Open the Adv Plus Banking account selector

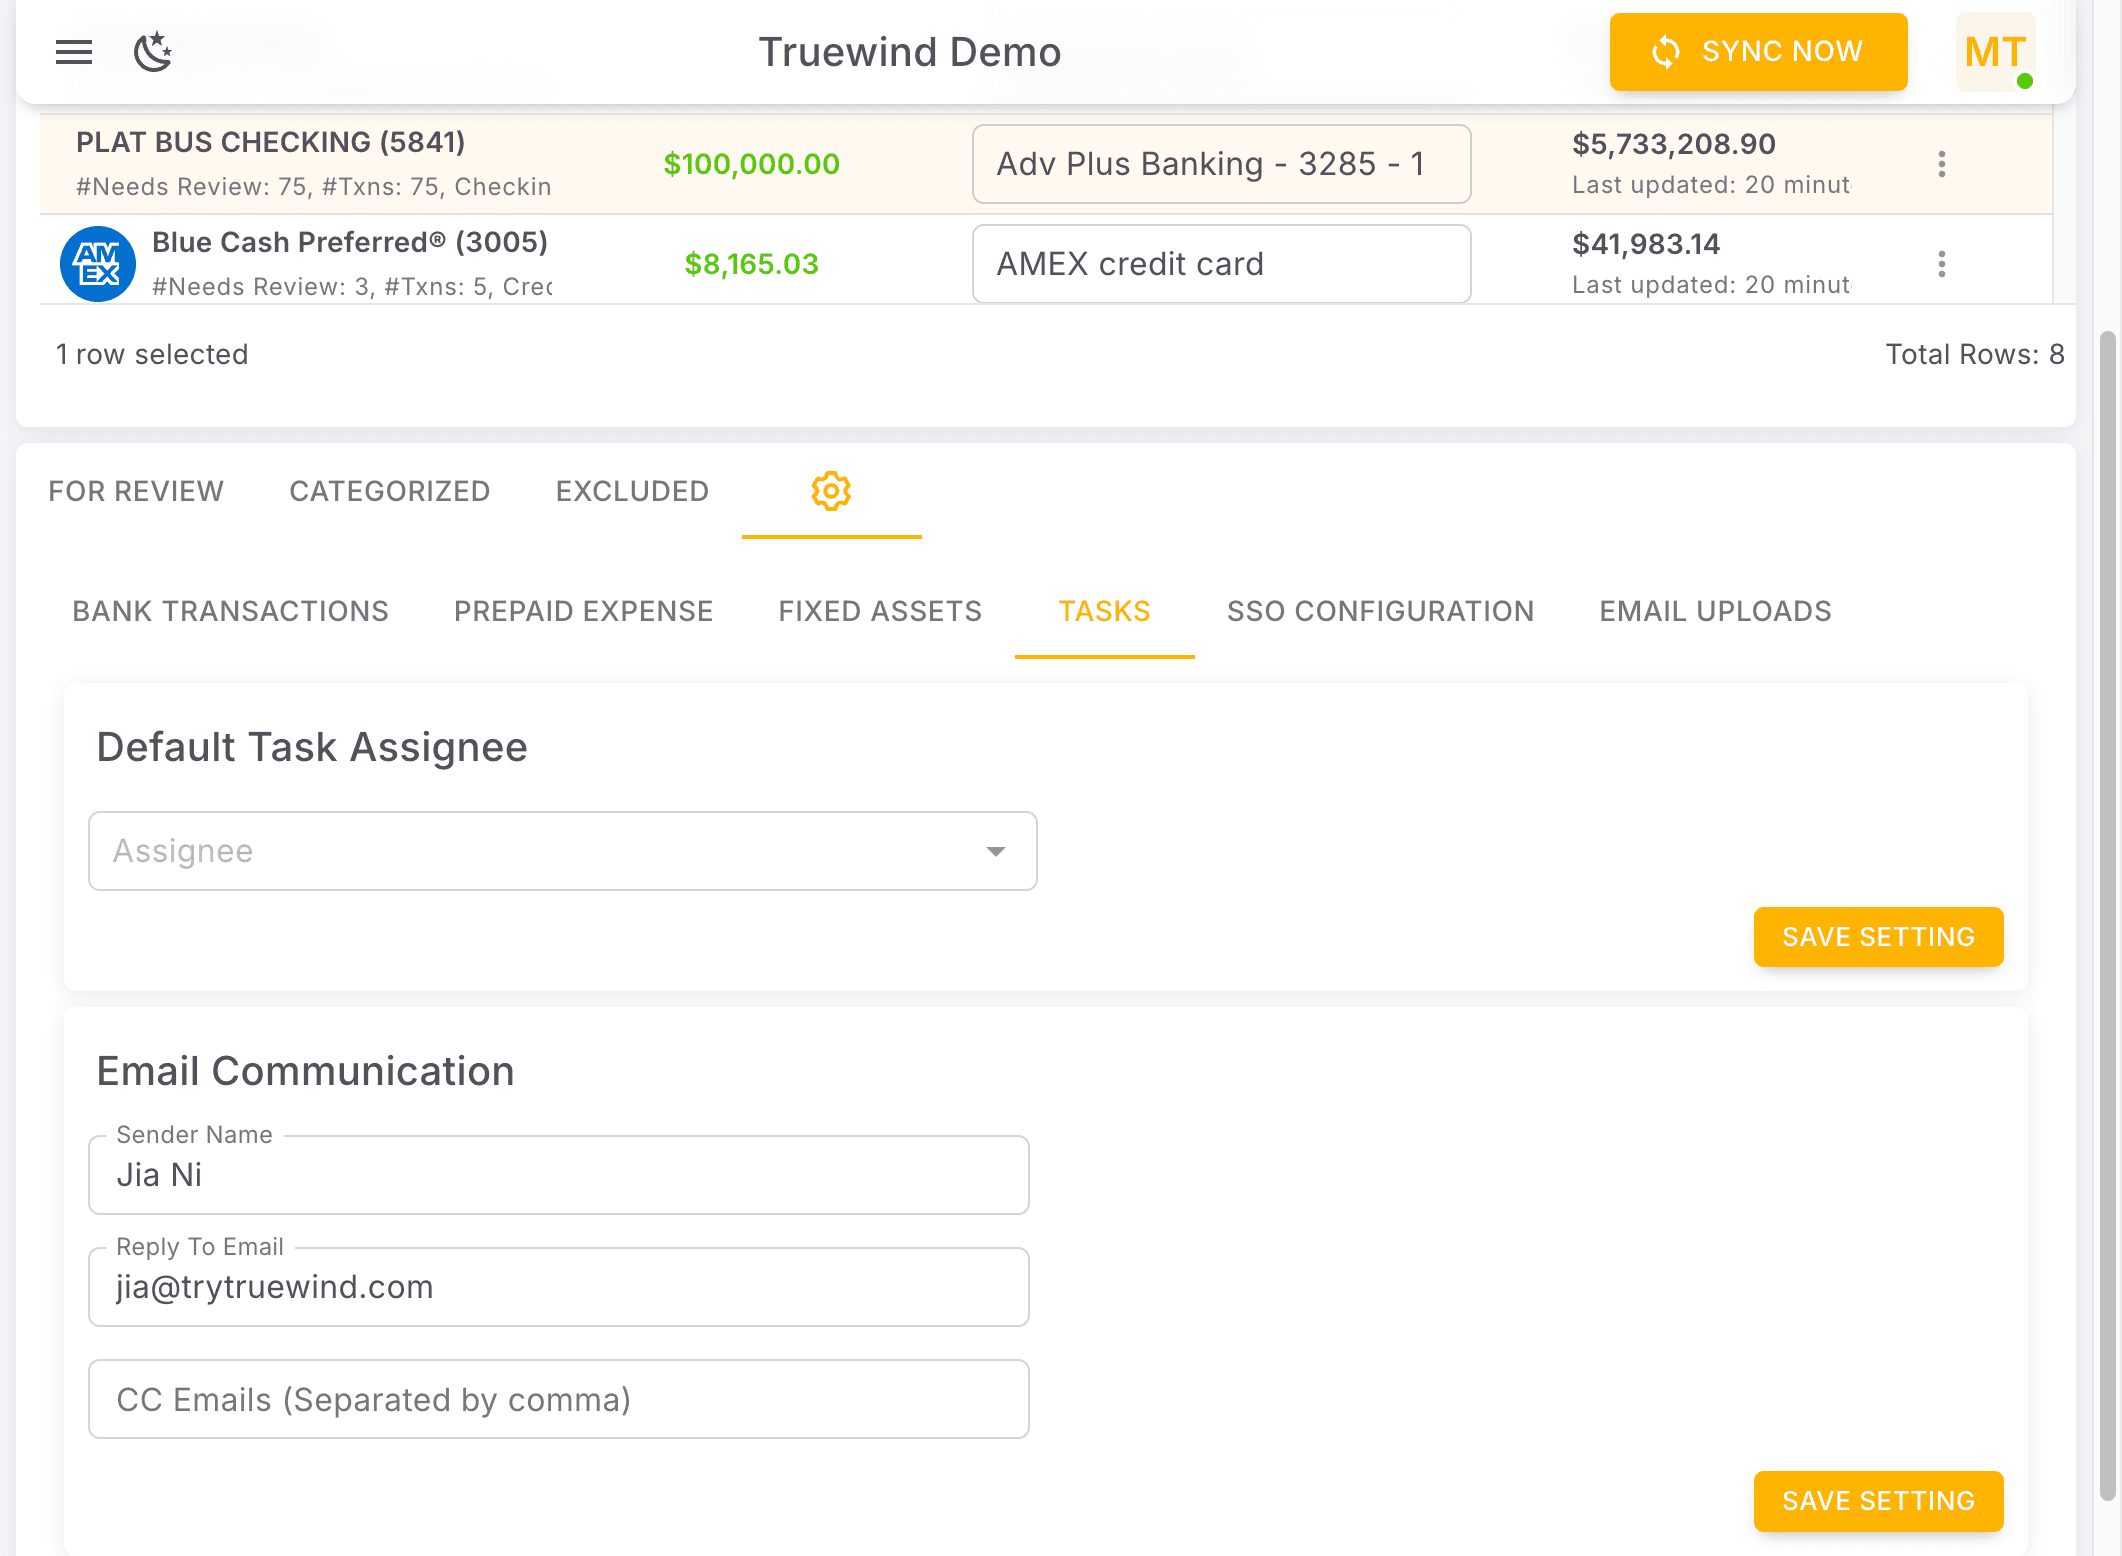pos(1220,164)
